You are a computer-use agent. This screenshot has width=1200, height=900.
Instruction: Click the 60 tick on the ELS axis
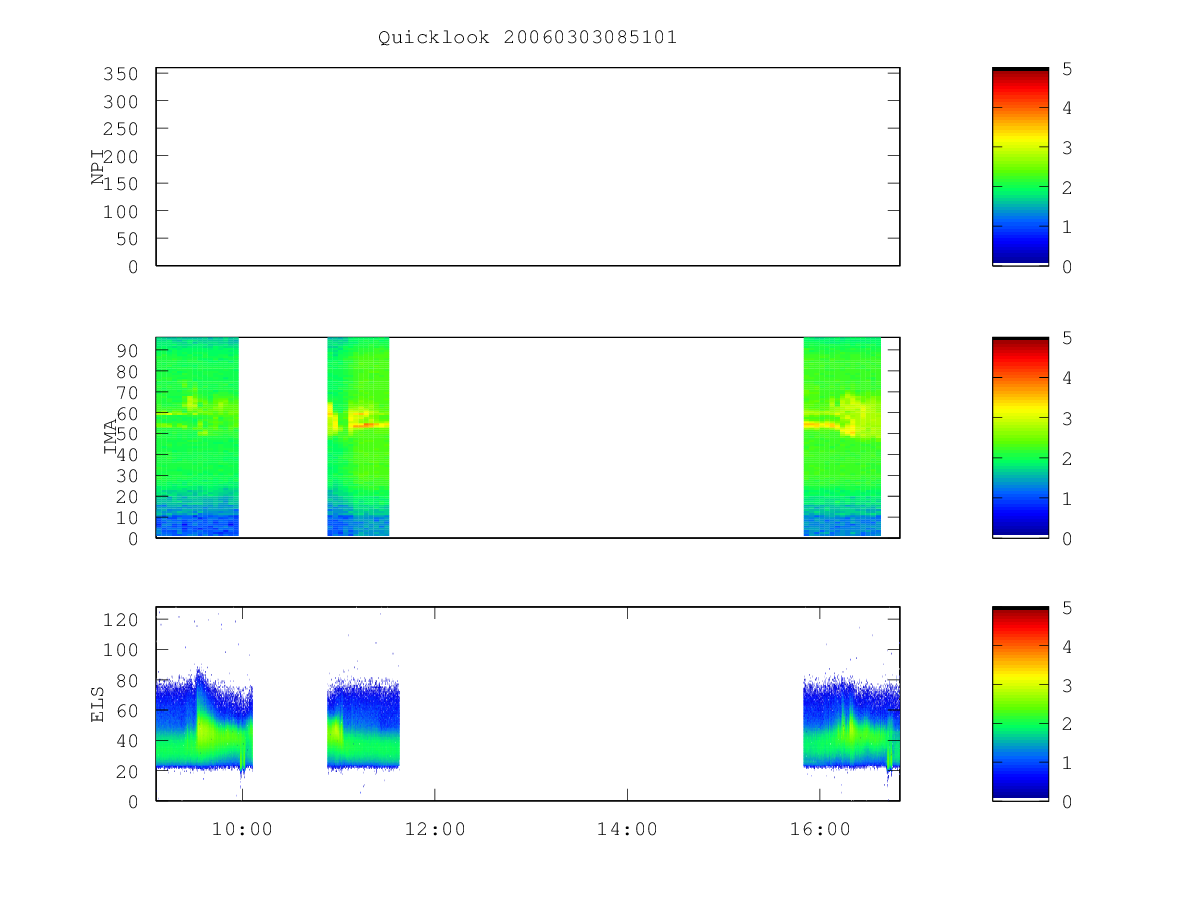(x=128, y=711)
